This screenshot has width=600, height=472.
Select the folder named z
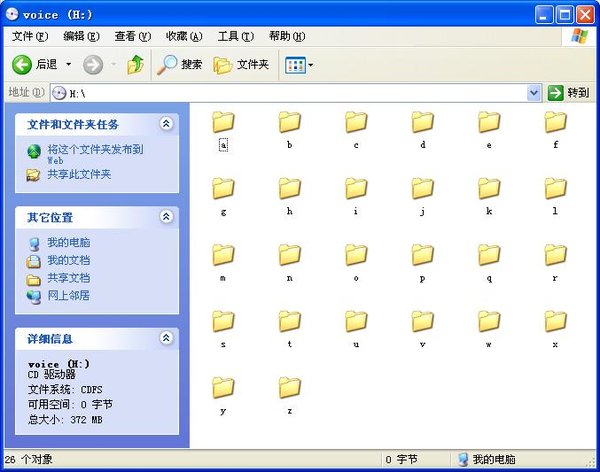tap(290, 388)
